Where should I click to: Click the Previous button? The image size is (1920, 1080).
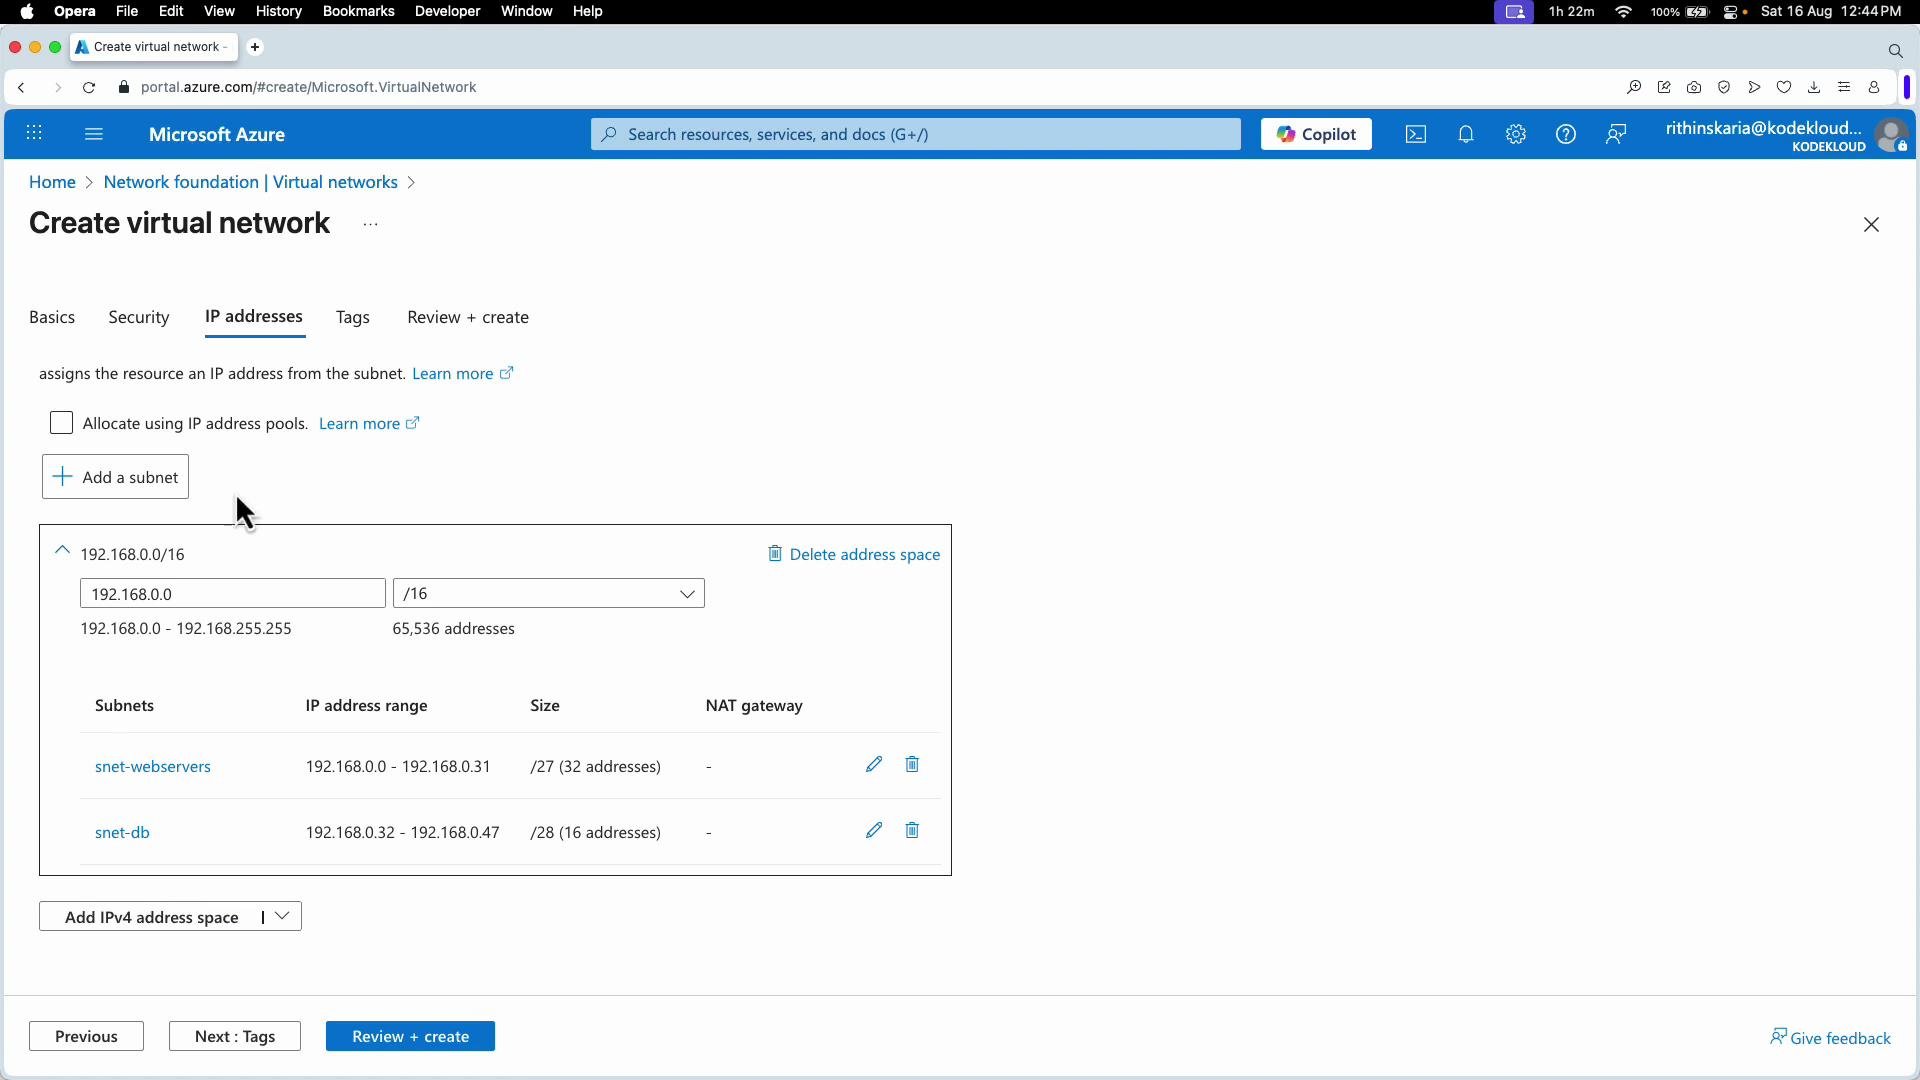[86, 1036]
